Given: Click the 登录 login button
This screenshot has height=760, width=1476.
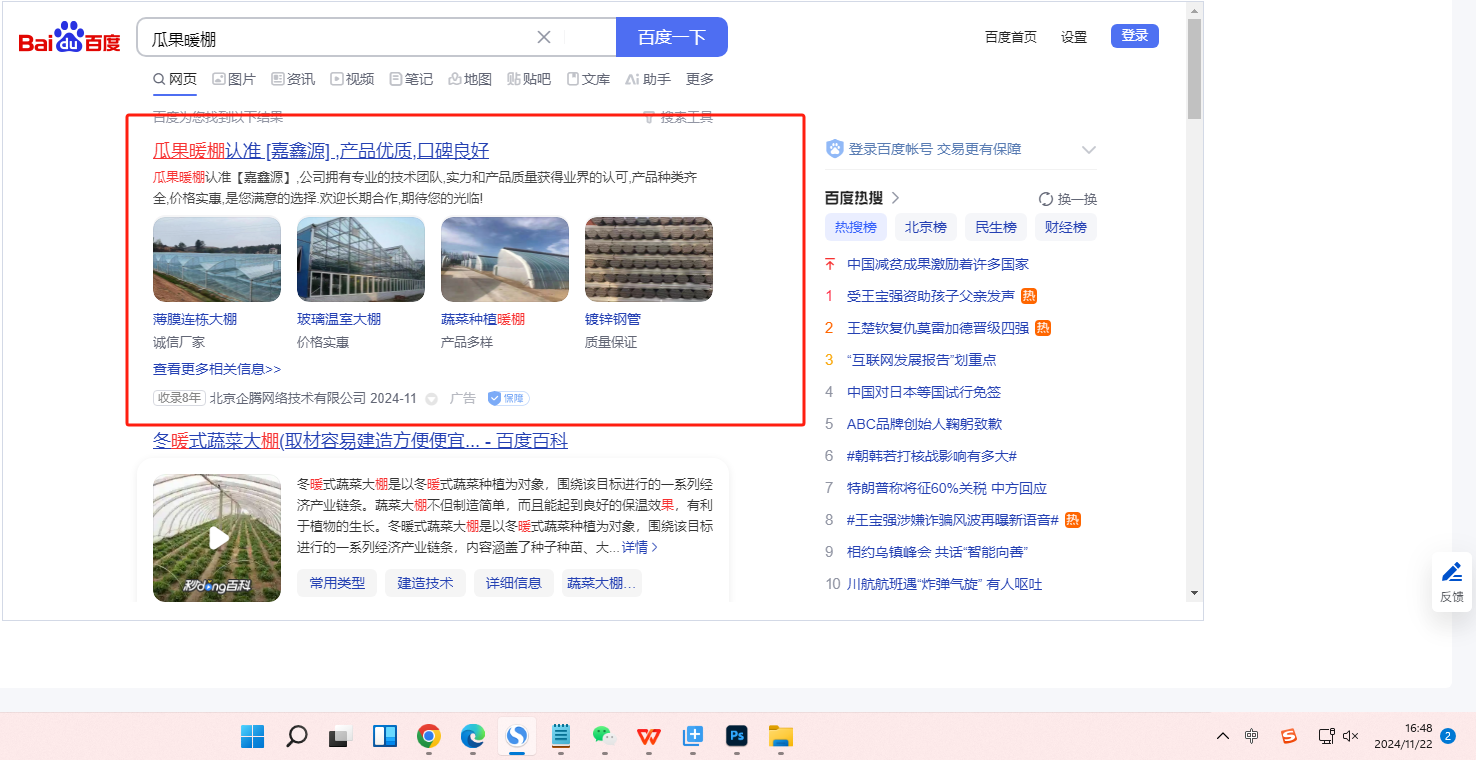Looking at the screenshot, I should pos(1134,36).
